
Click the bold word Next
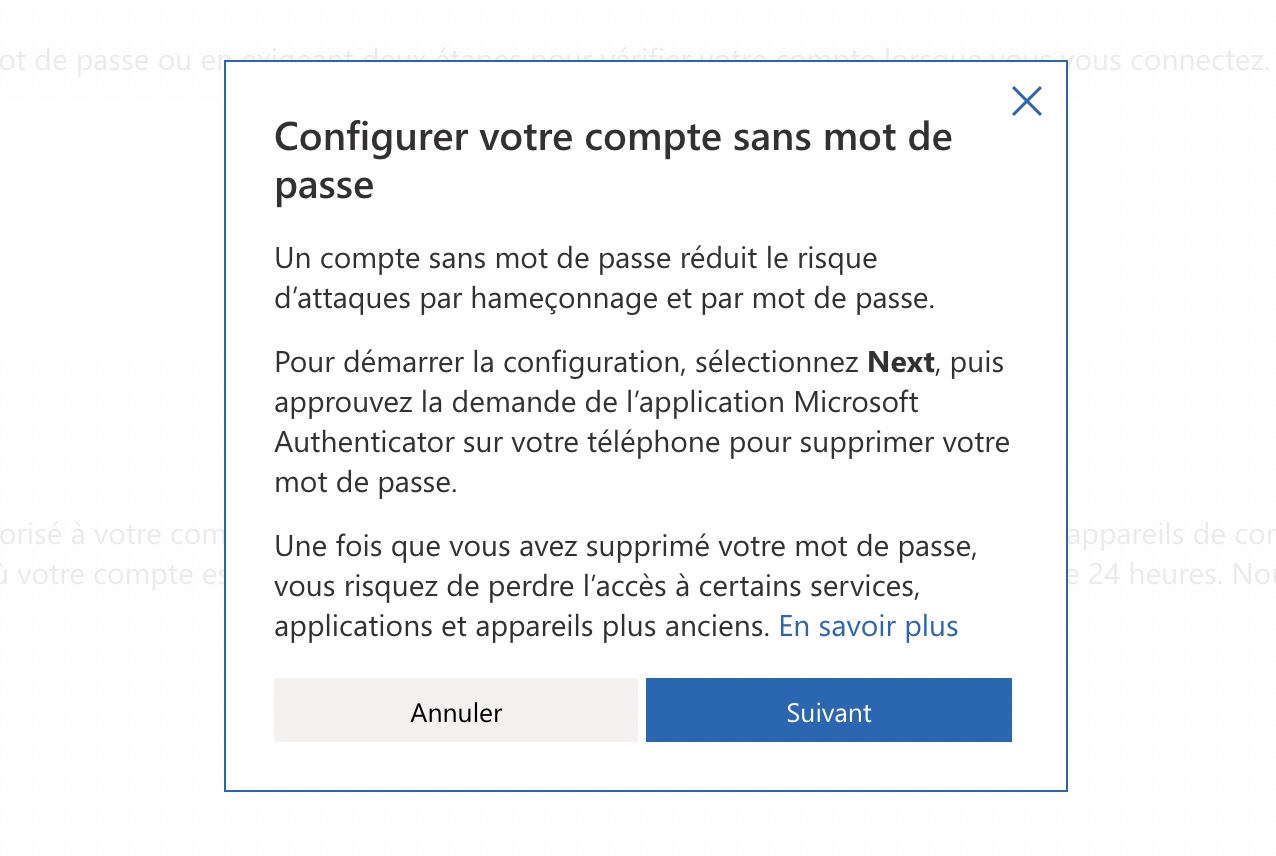click(x=901, y=362)
